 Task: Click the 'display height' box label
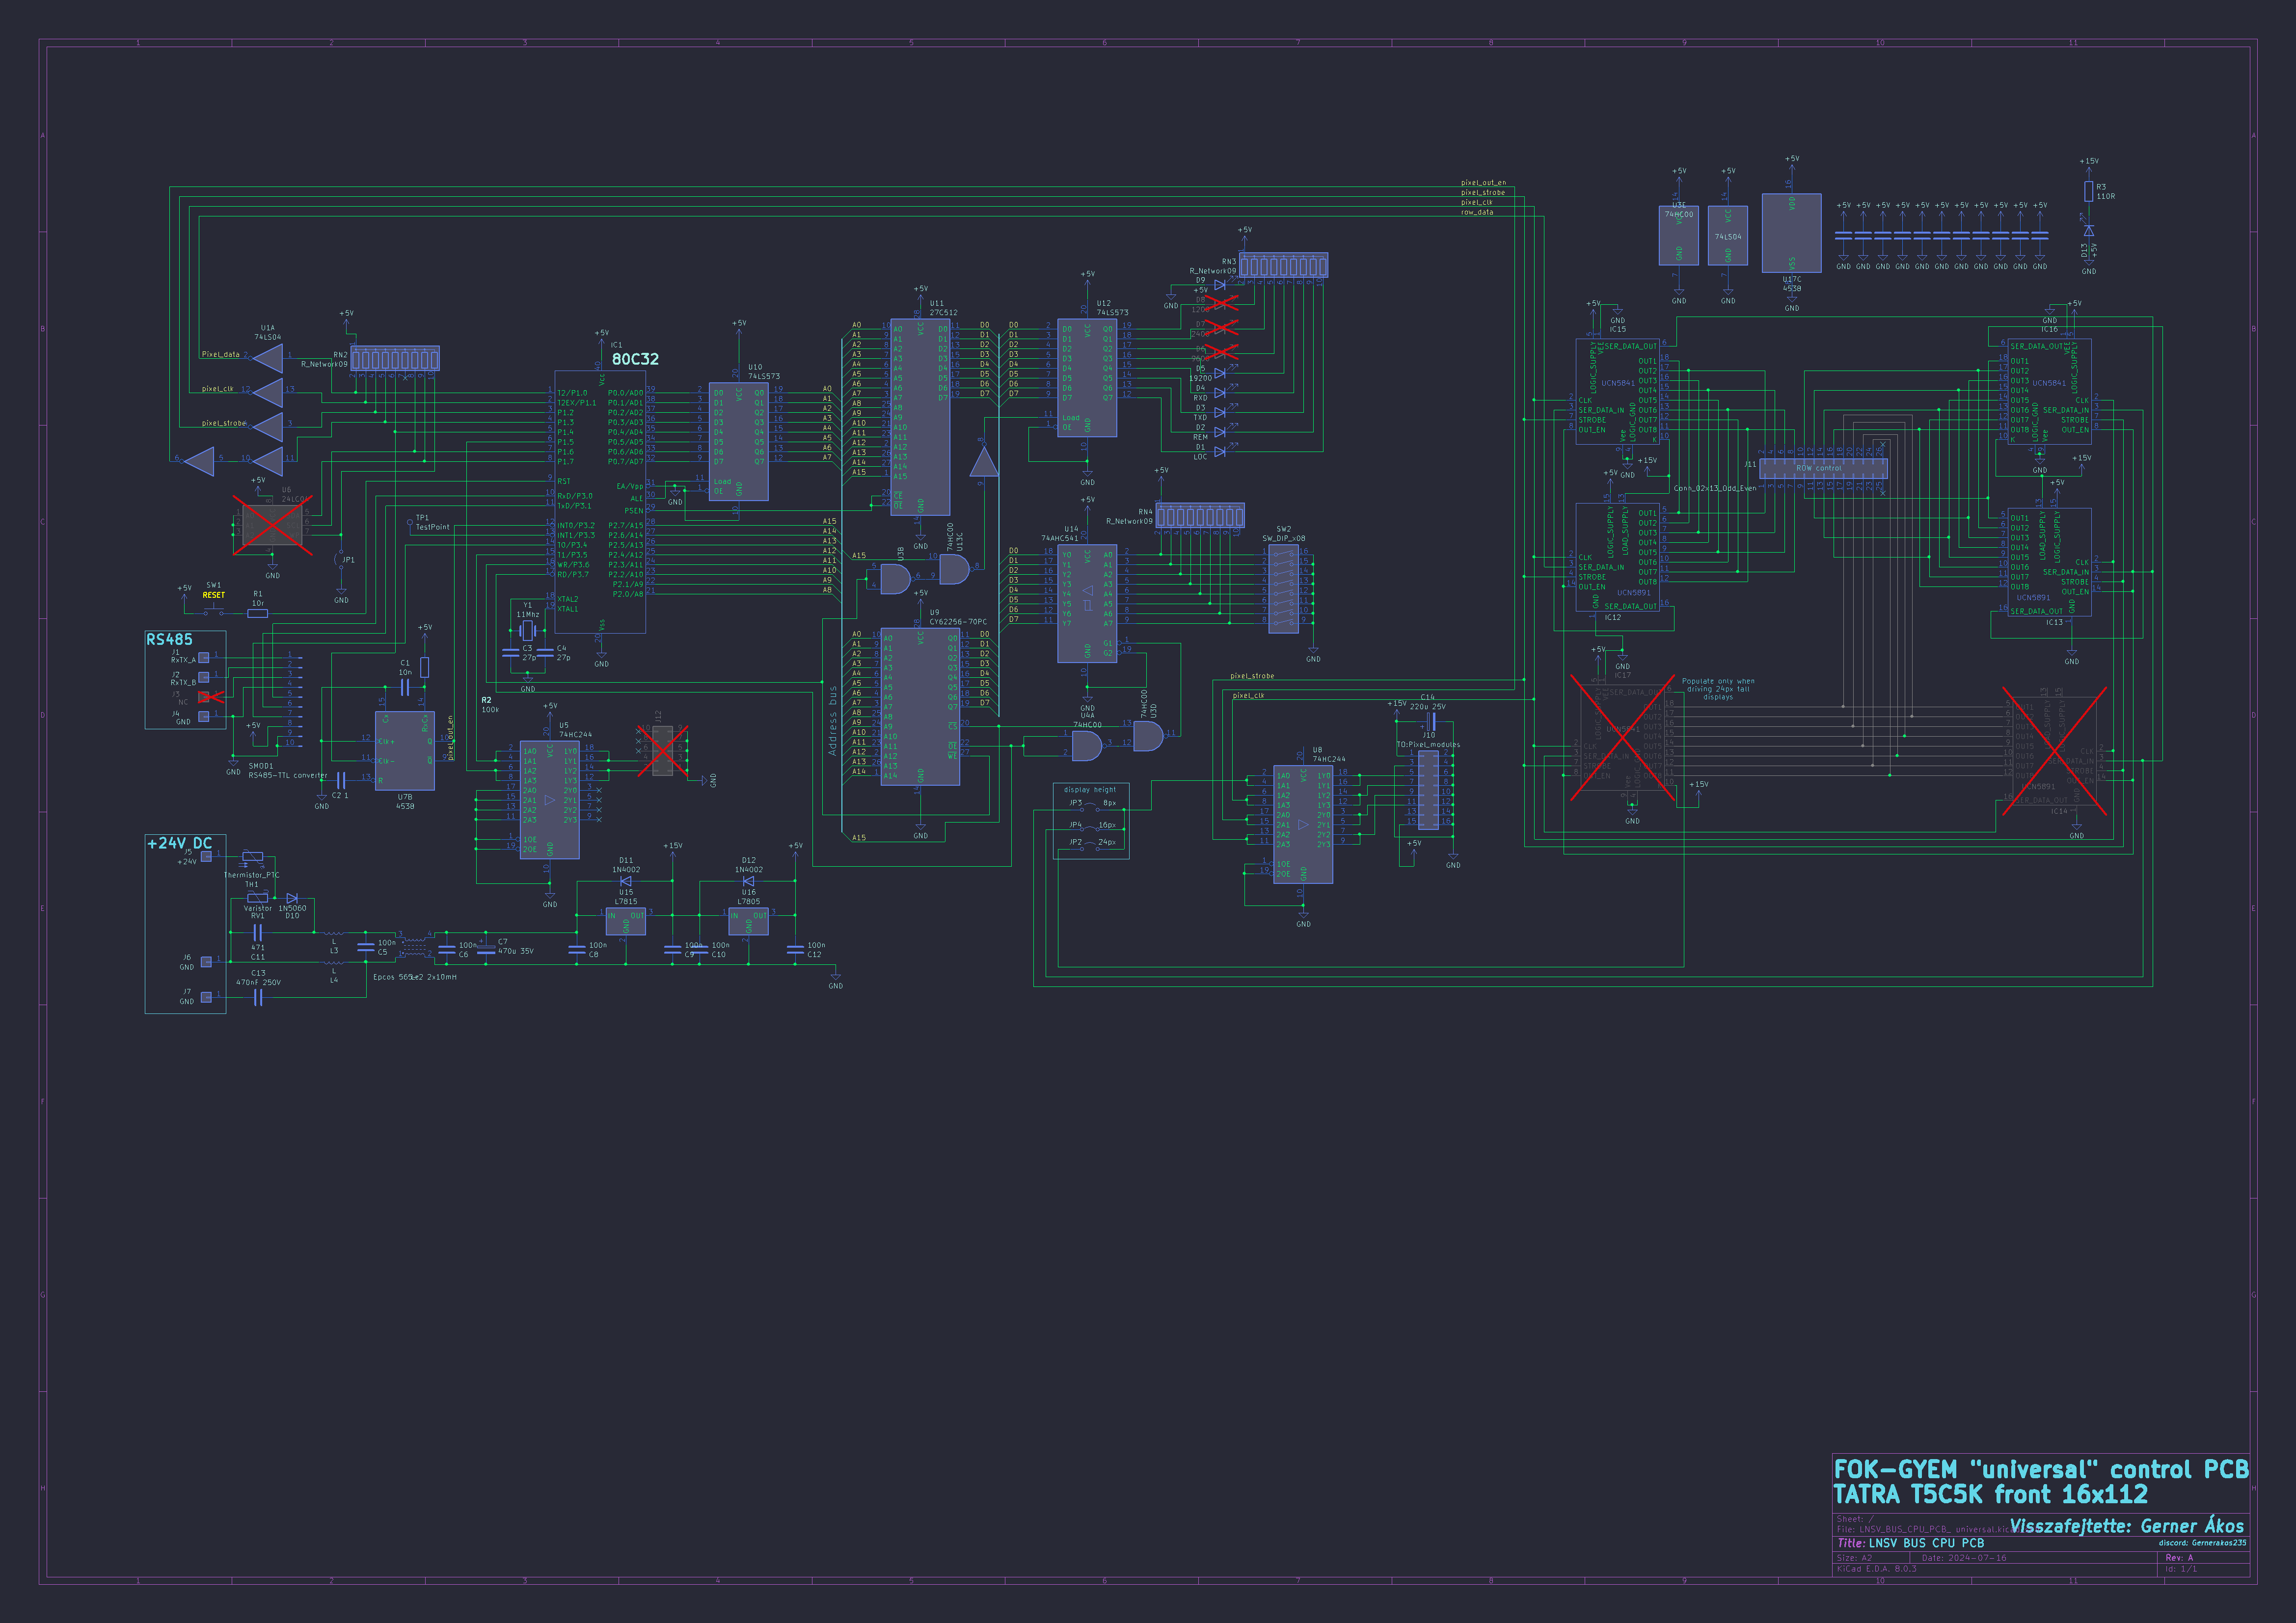coord(1089,790)
